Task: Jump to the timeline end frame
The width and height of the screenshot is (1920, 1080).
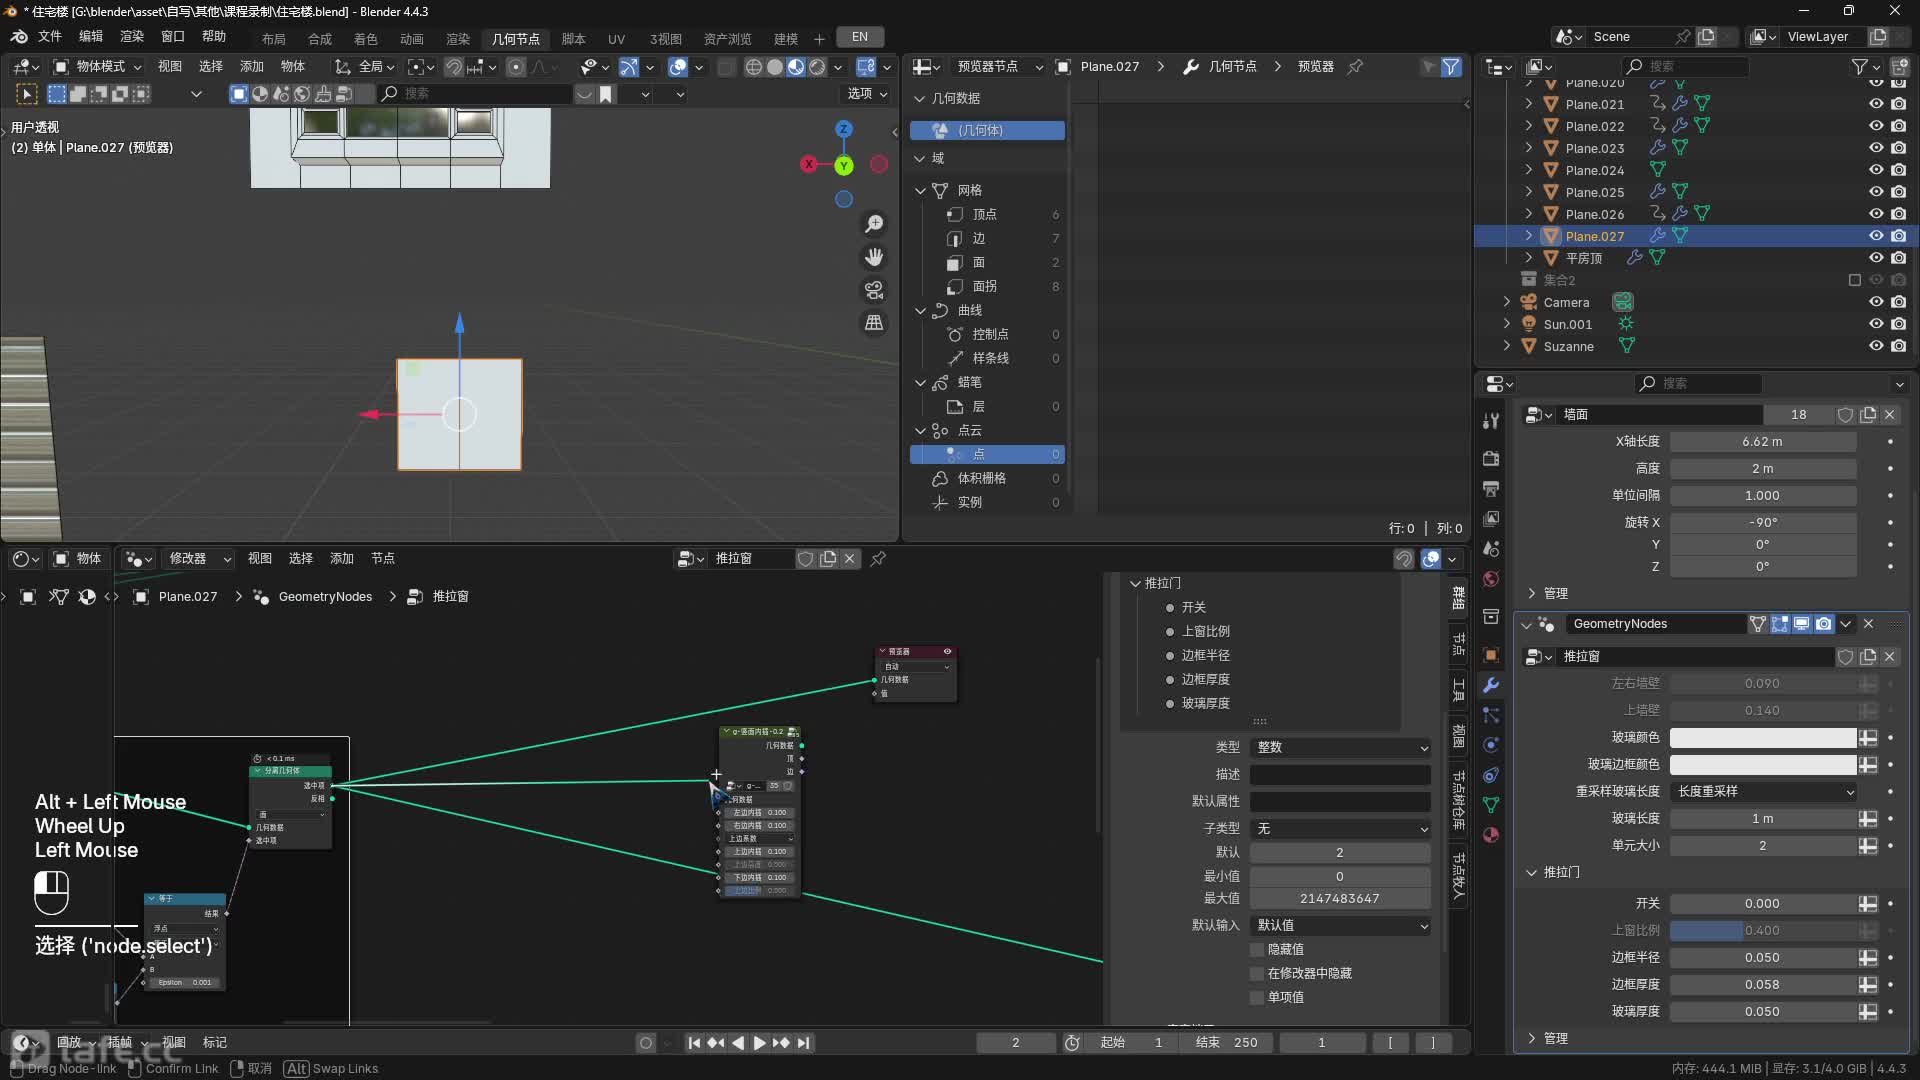Action: [803, 1043]
